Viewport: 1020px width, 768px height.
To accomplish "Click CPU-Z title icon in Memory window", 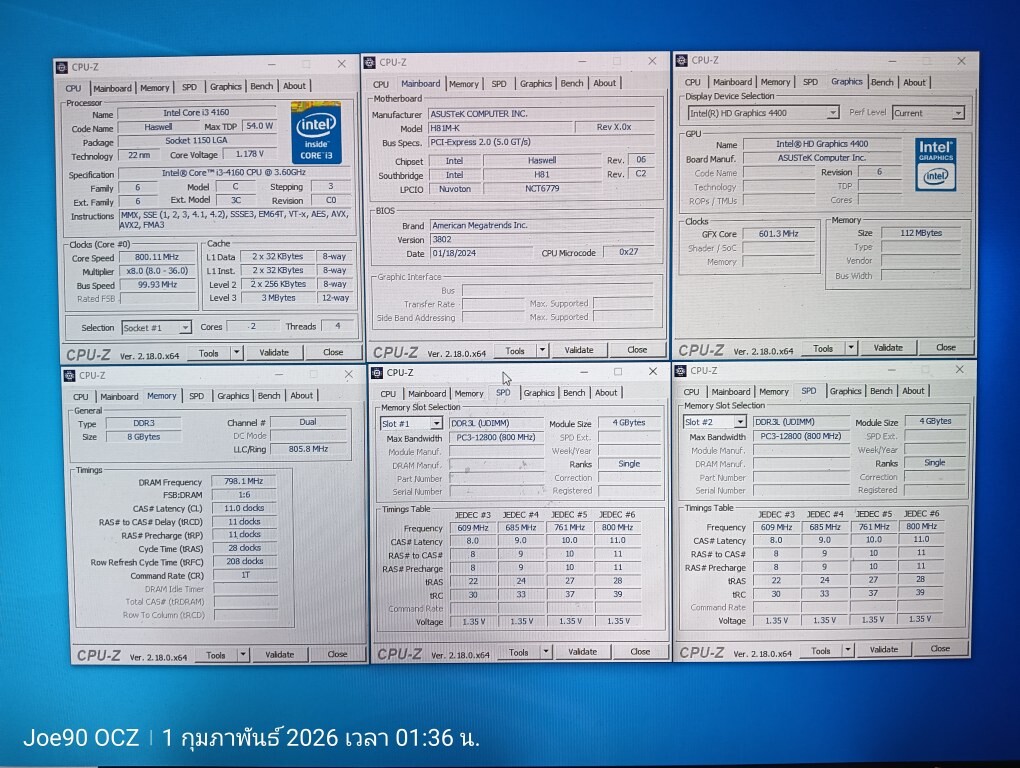I will click(69, 376).
